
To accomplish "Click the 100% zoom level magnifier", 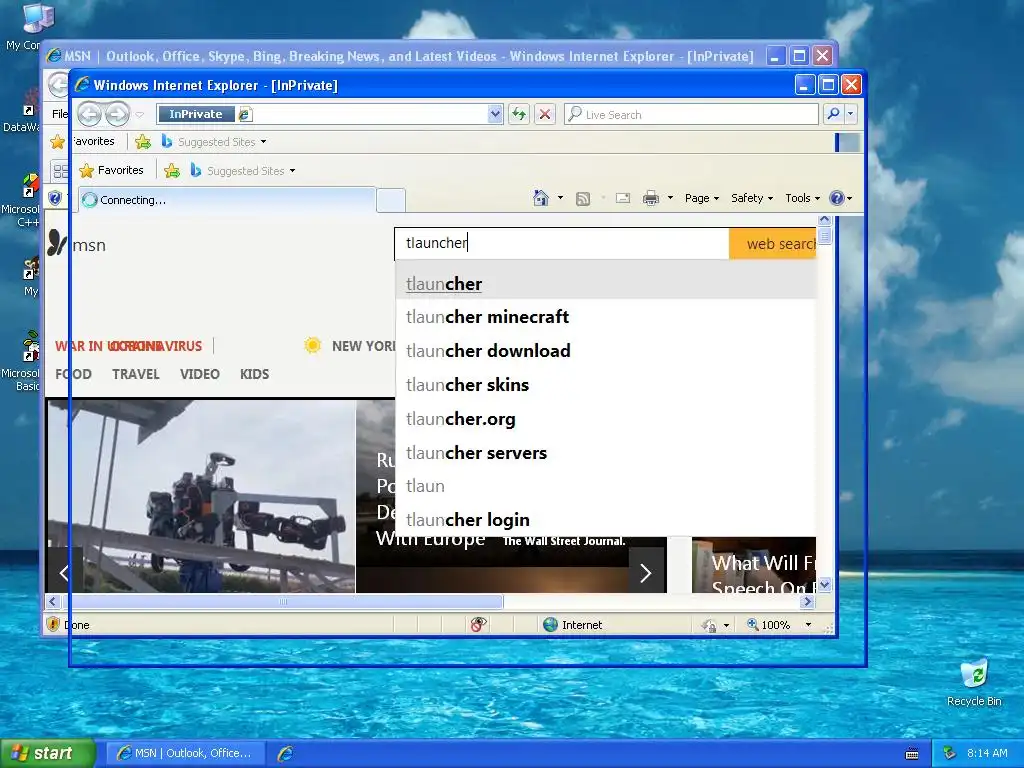I will [753, 625].
